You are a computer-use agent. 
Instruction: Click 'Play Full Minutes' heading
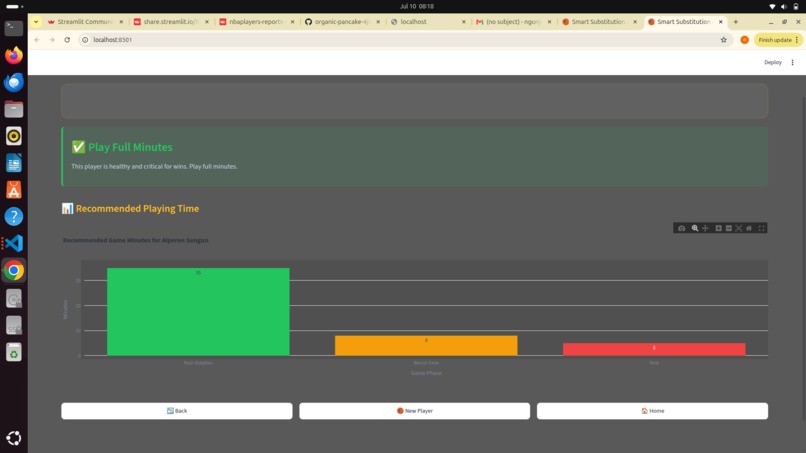click(x=130, y=147)
